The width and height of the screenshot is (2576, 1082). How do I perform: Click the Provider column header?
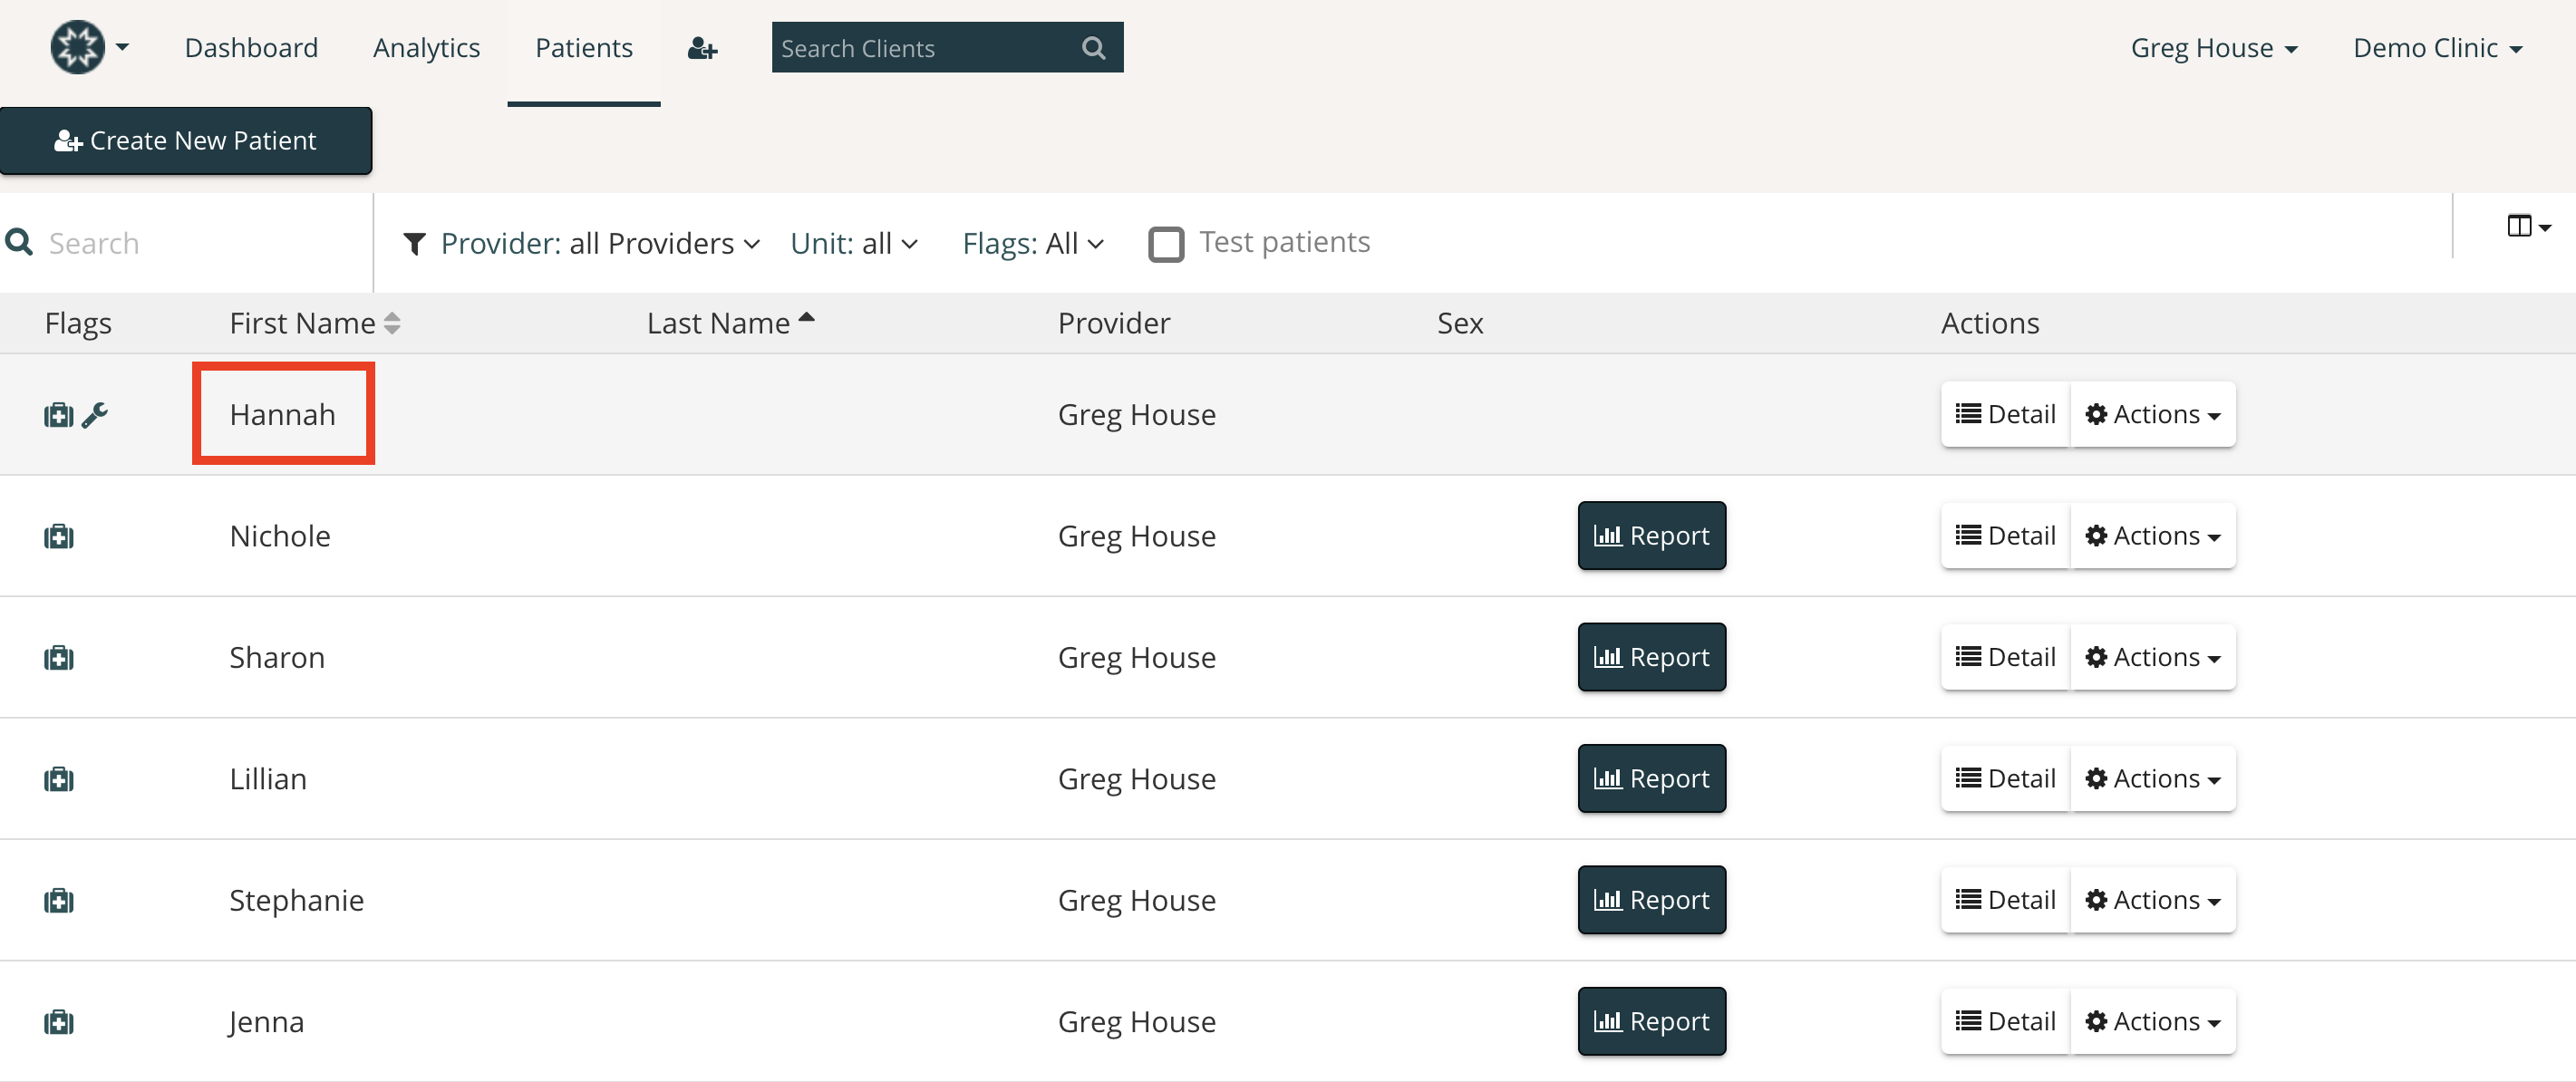(x=1113, y=323)
